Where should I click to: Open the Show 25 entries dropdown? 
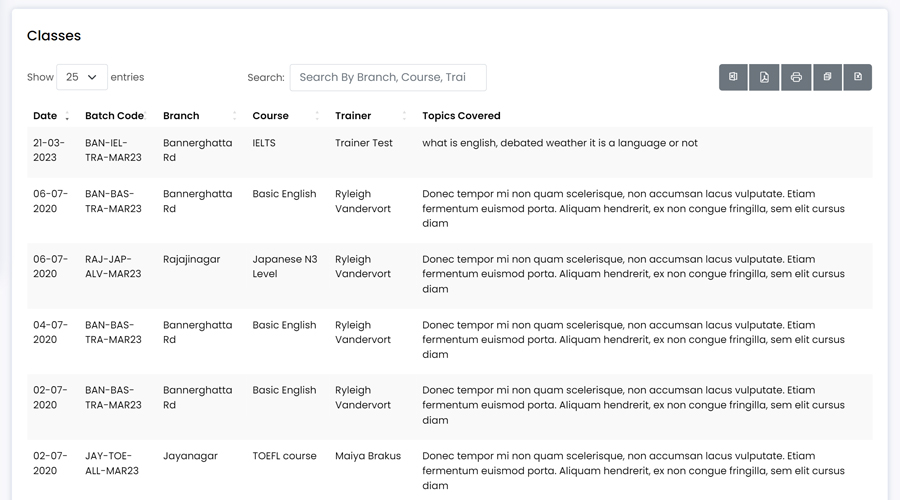pyautogui.click(x=82, y=77)
